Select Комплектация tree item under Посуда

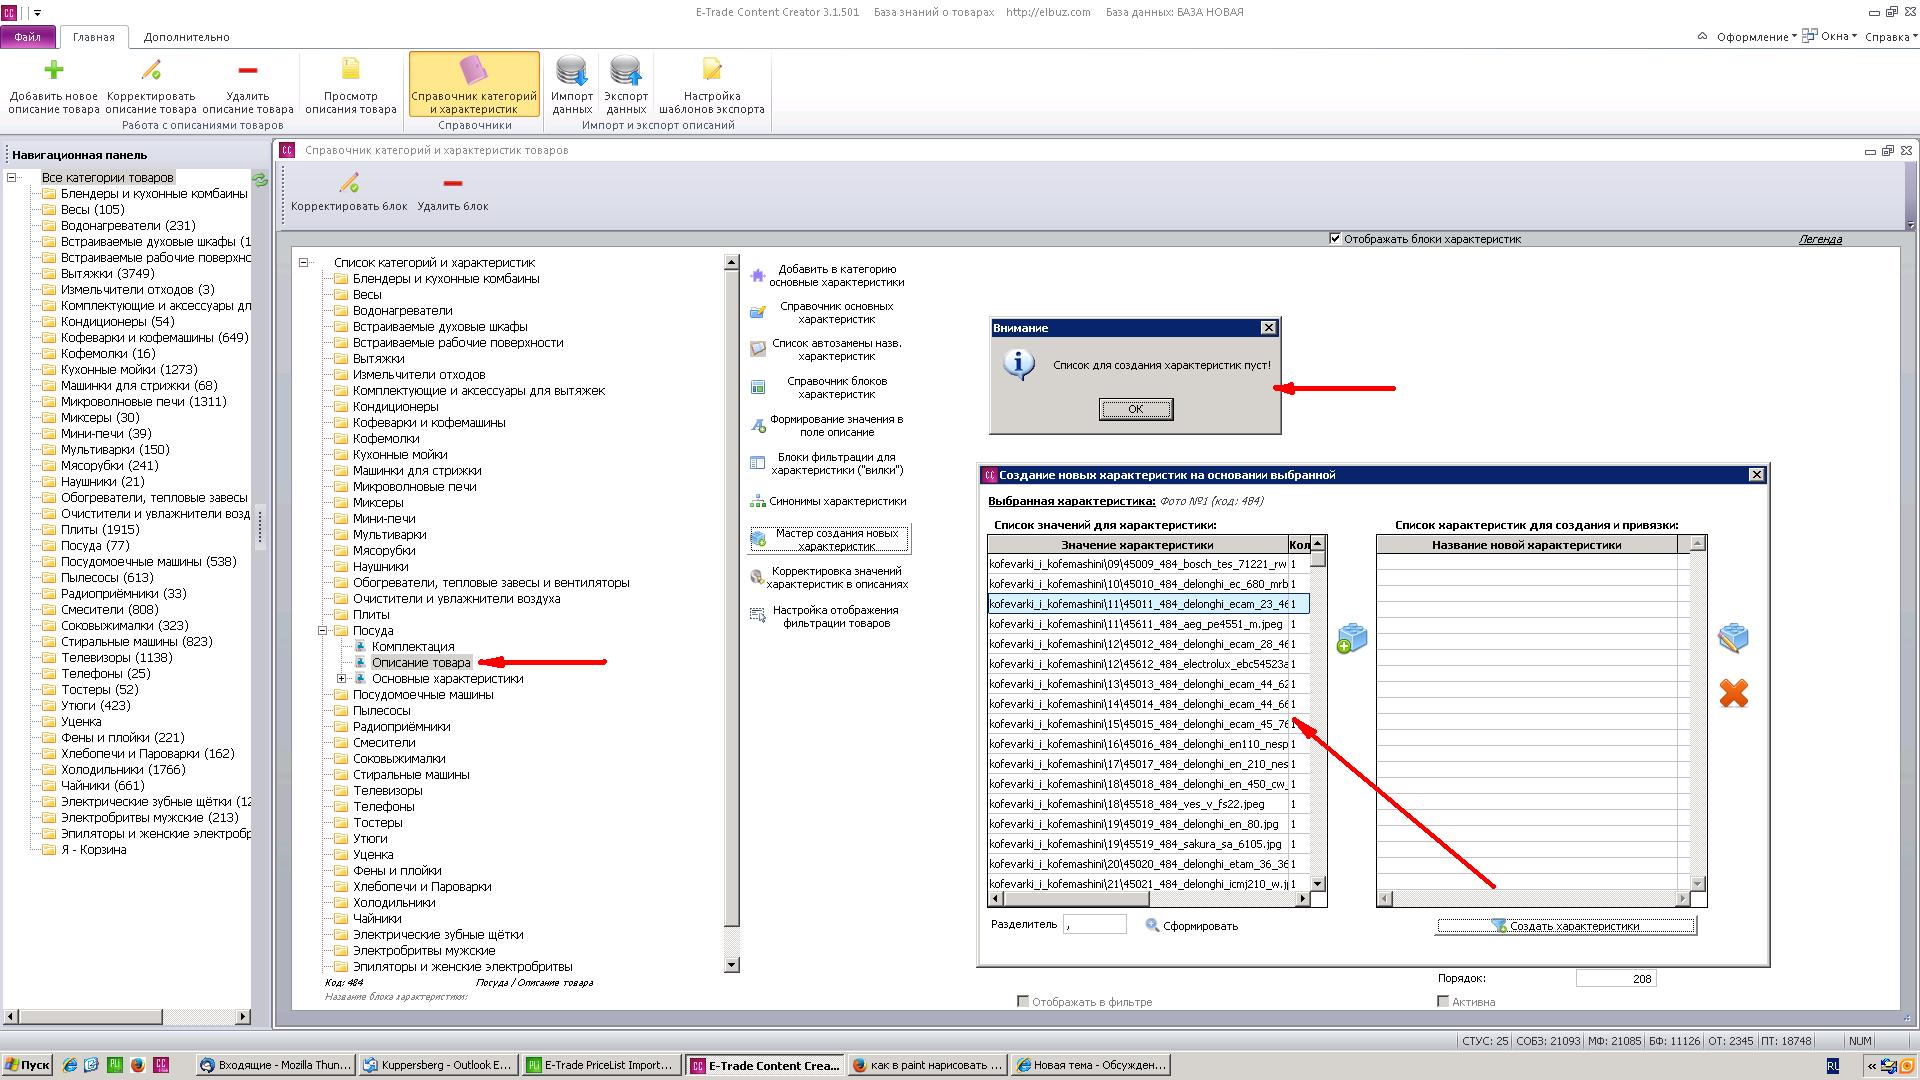pos(412,647)
